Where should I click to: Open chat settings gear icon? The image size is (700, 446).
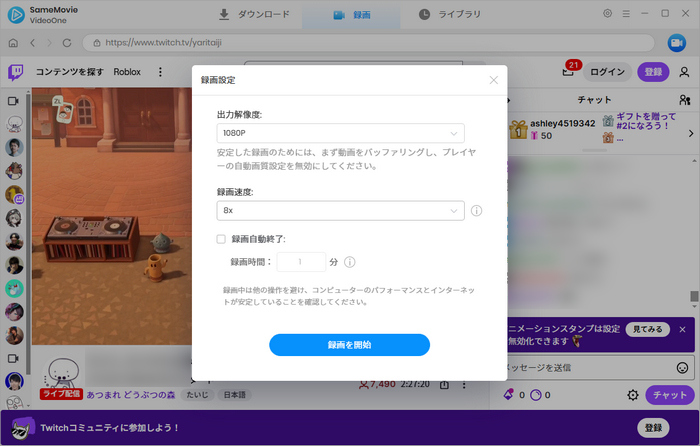(x=633, y=395)
